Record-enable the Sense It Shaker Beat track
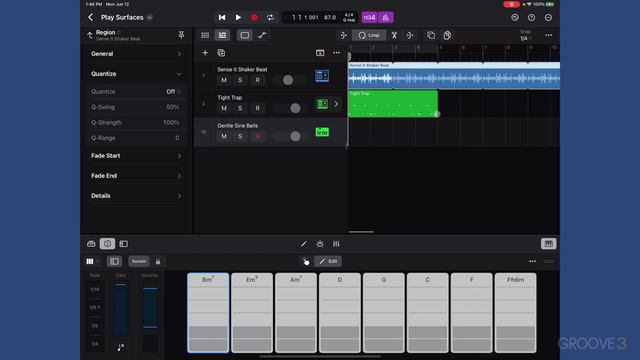Image resolution: width=640 pixels, height=360 pixels. (x=258, y=80)
